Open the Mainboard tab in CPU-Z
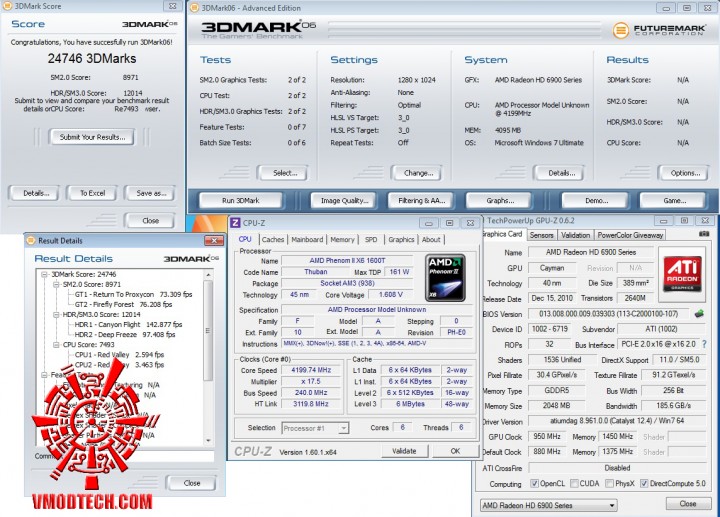720x517 pixels. (307, 239)
